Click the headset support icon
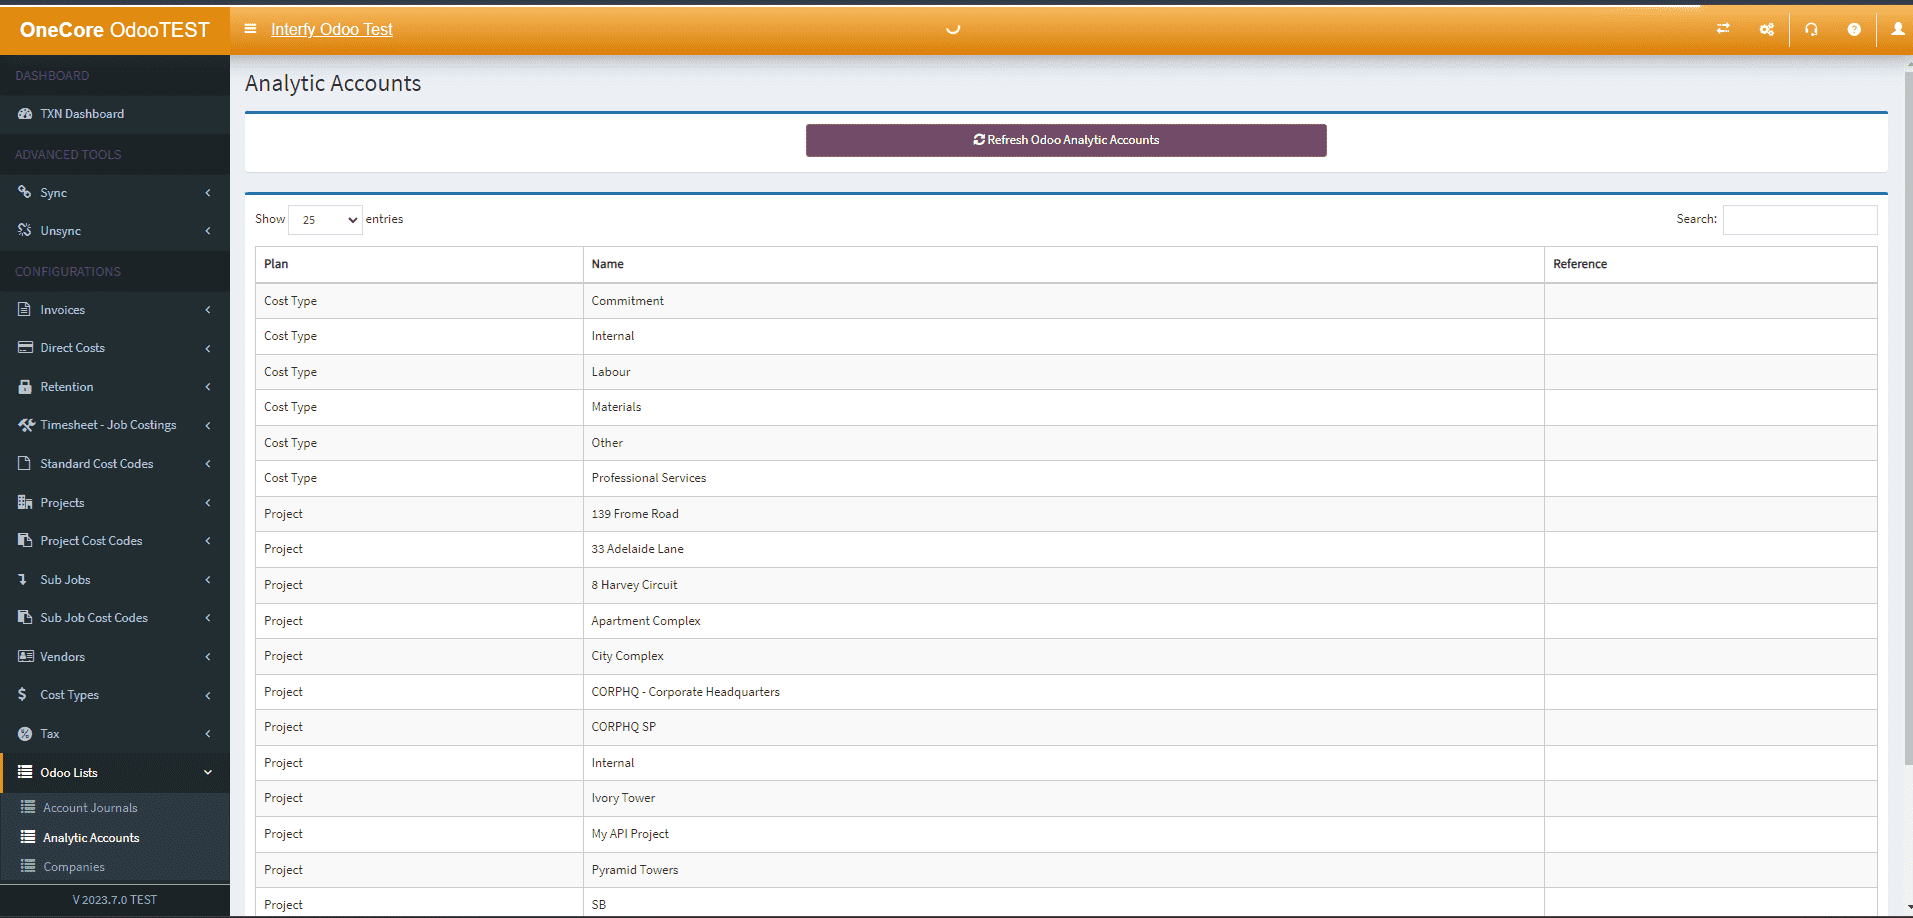The image size is (1913, 918). [x=1810, y=30]
